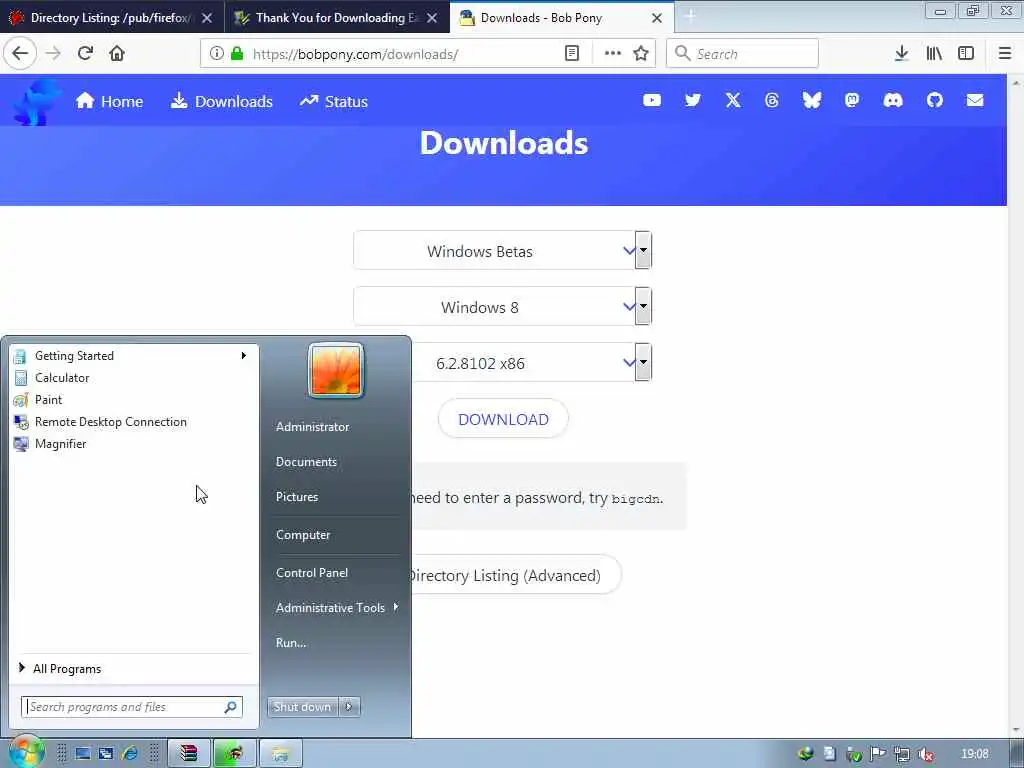1024x768 pixels.
Task: Open a new tab with the plus button
Action: pyautogui.click(x=690, y=18)
